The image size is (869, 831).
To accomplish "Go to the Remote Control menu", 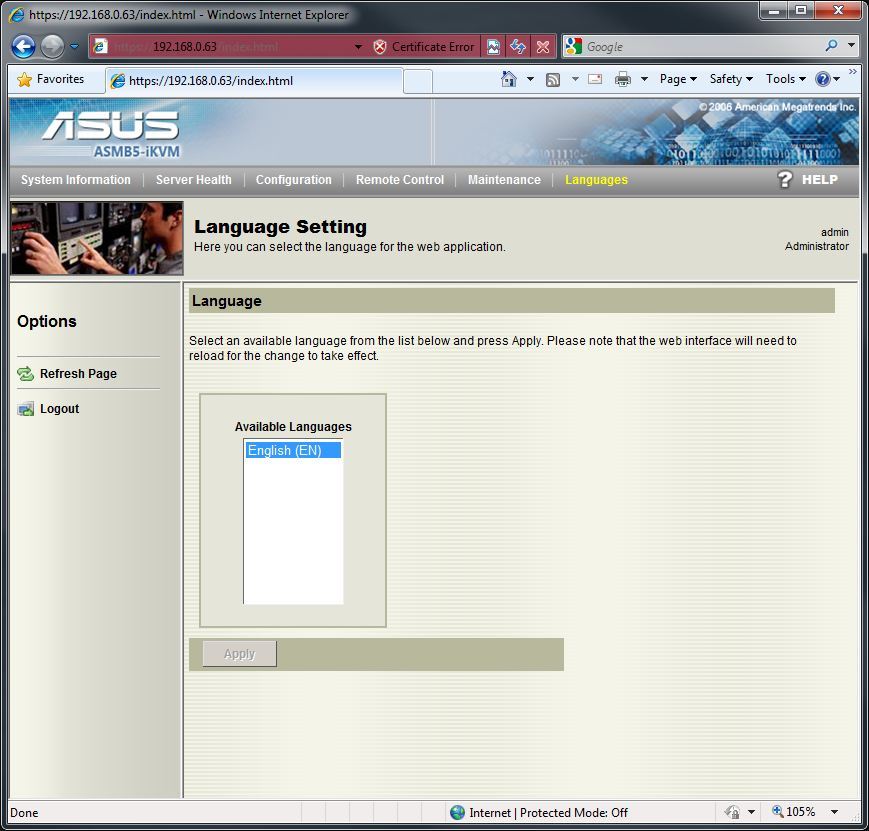I will click(x=399, y=180).
